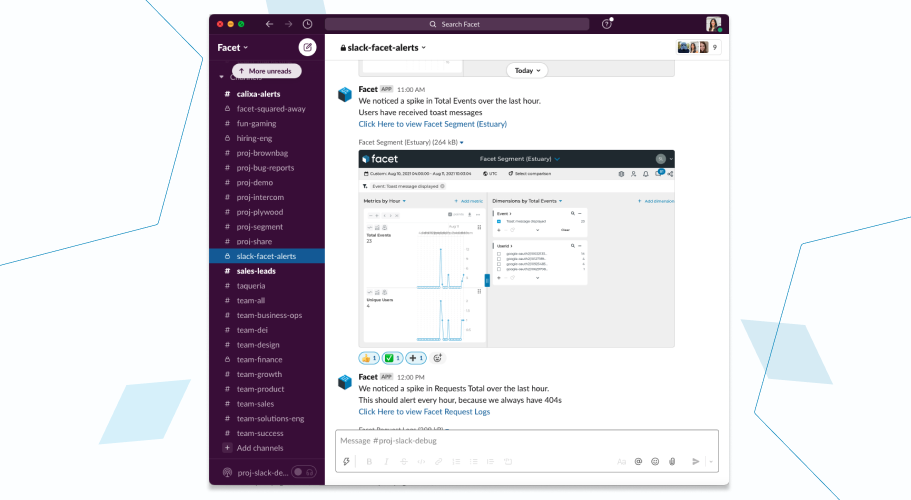911x500 pixels.
Task: Open slack-facet-alerts channel details dropdown
Action: [383, 48]
